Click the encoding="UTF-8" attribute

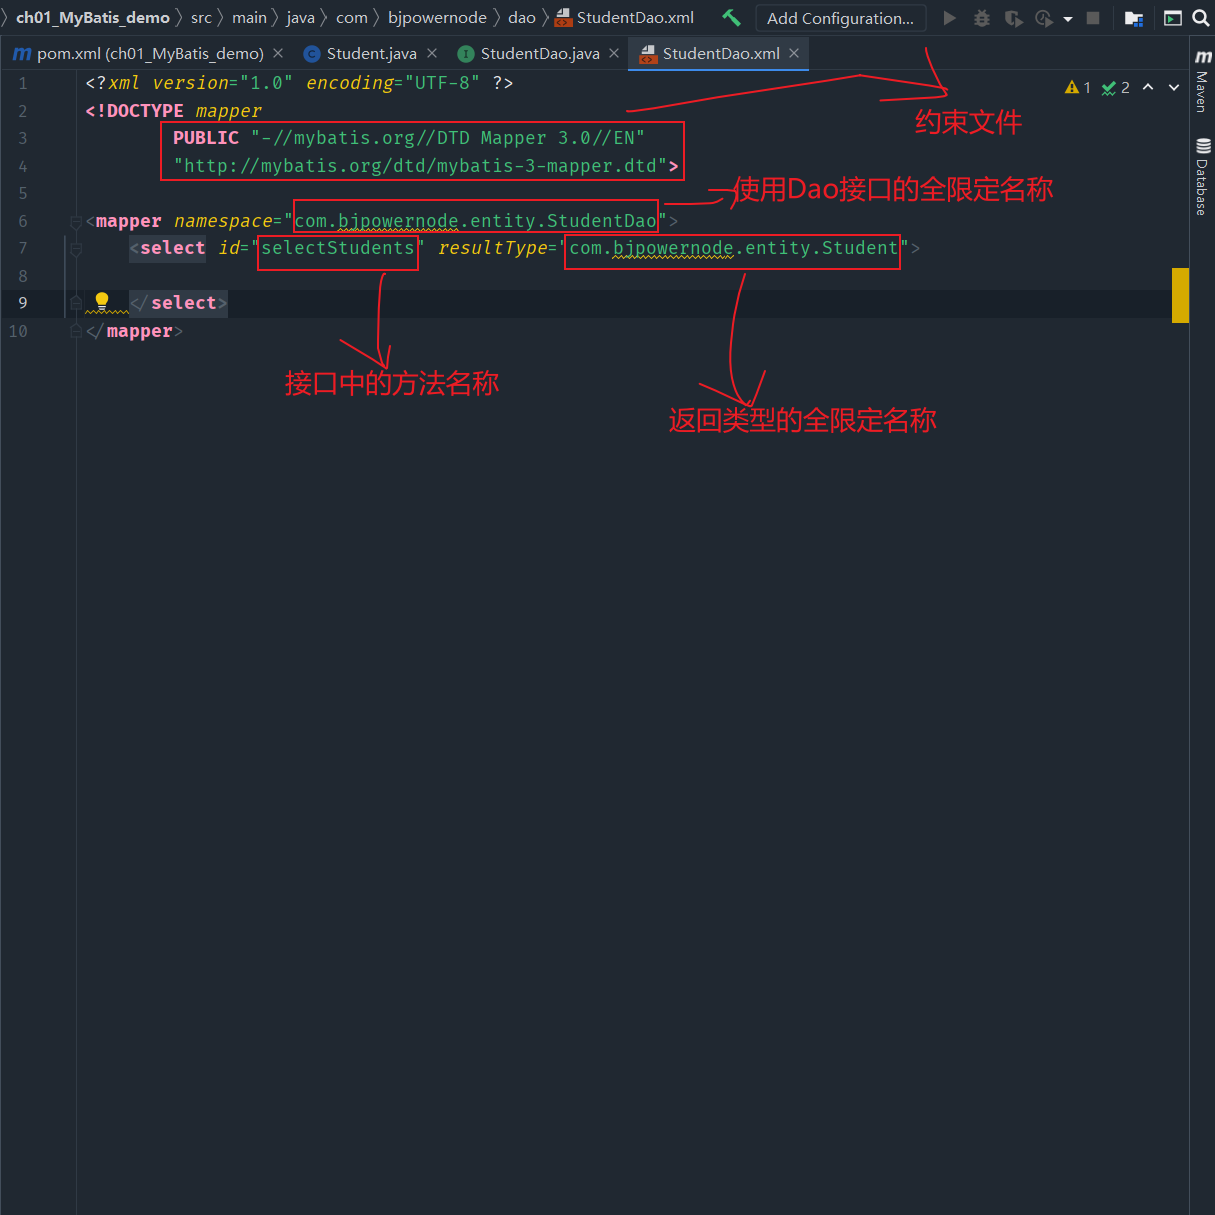[393, 83]
